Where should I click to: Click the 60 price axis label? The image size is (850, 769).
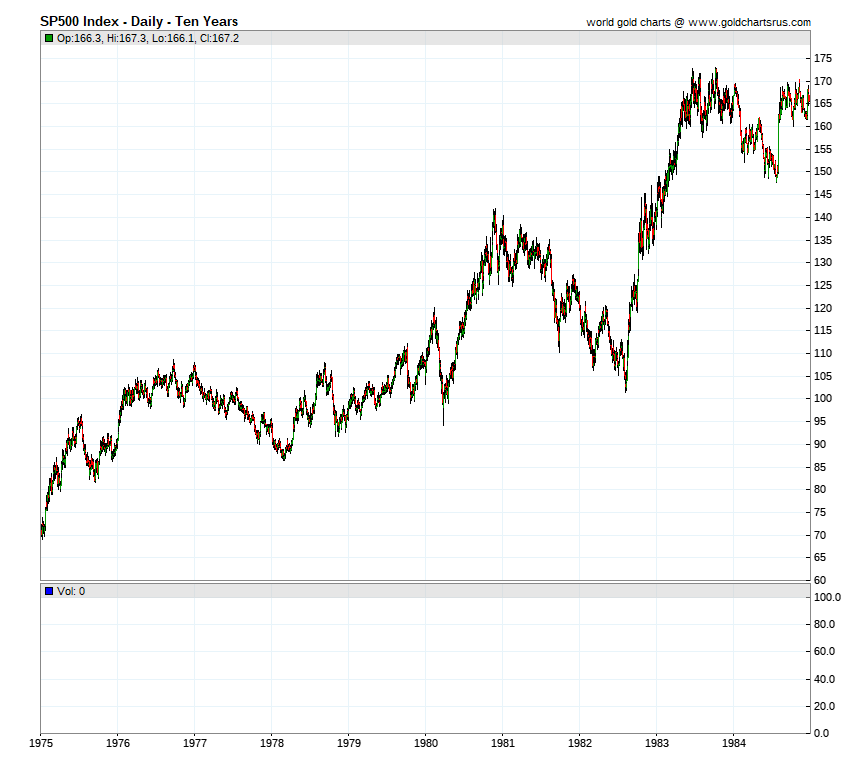coord(820,580)
